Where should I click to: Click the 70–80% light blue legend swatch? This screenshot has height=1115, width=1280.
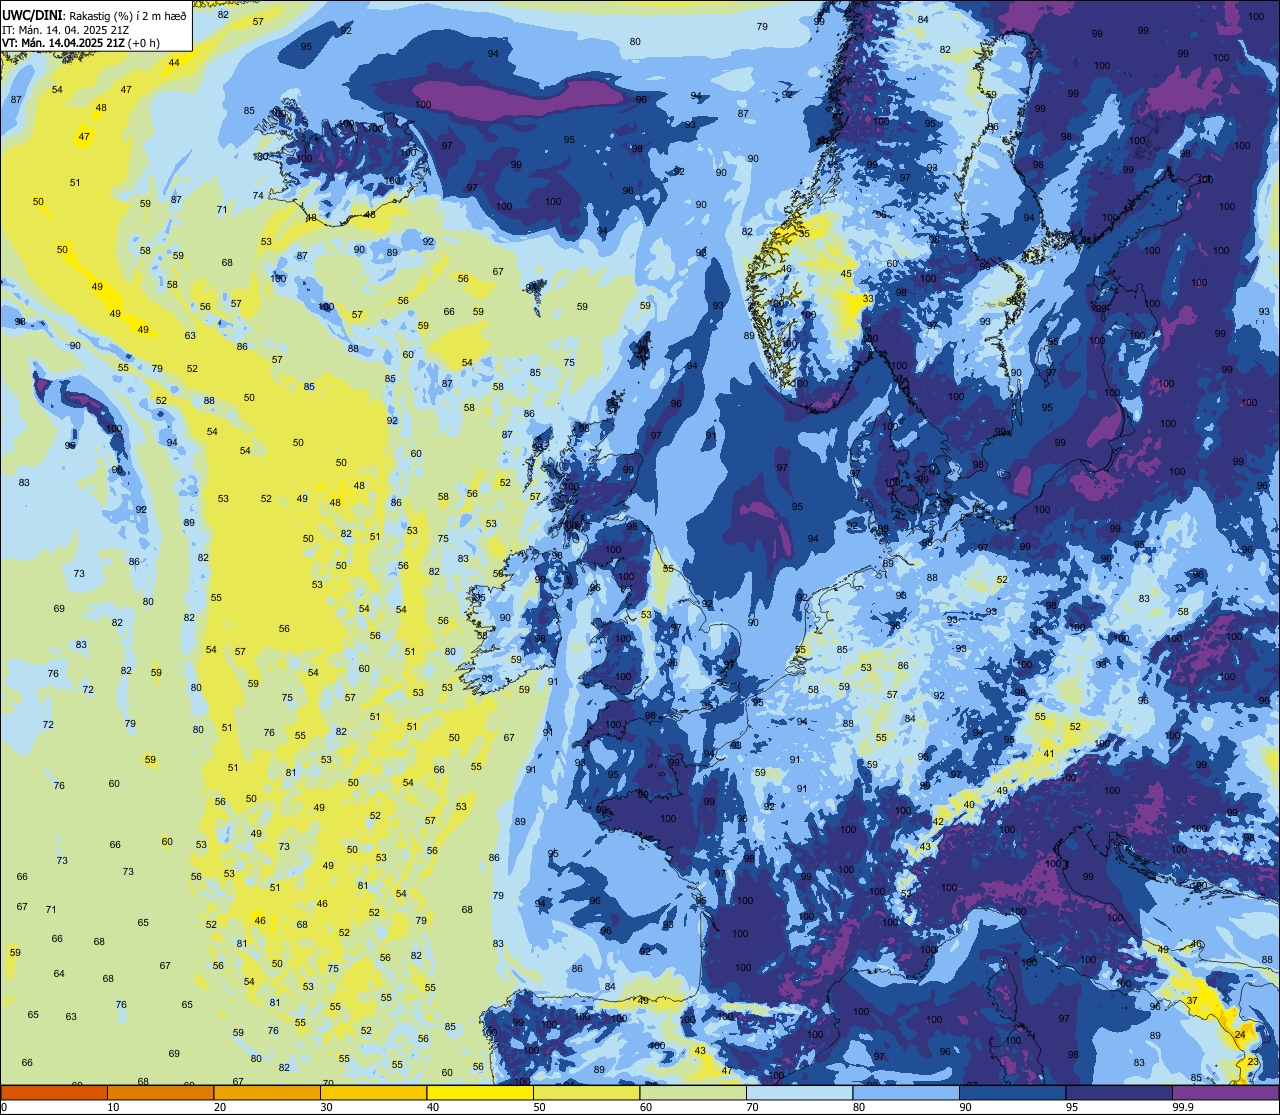799,1092
